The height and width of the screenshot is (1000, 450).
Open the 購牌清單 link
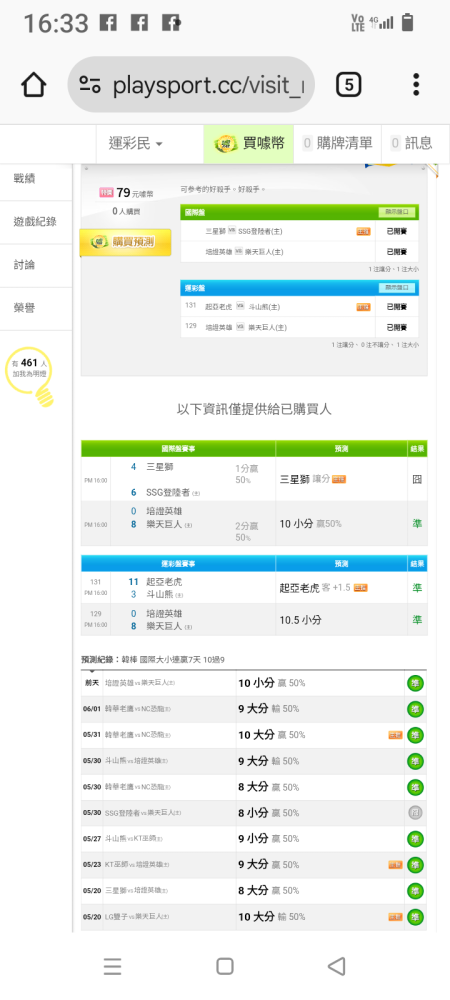337,143
